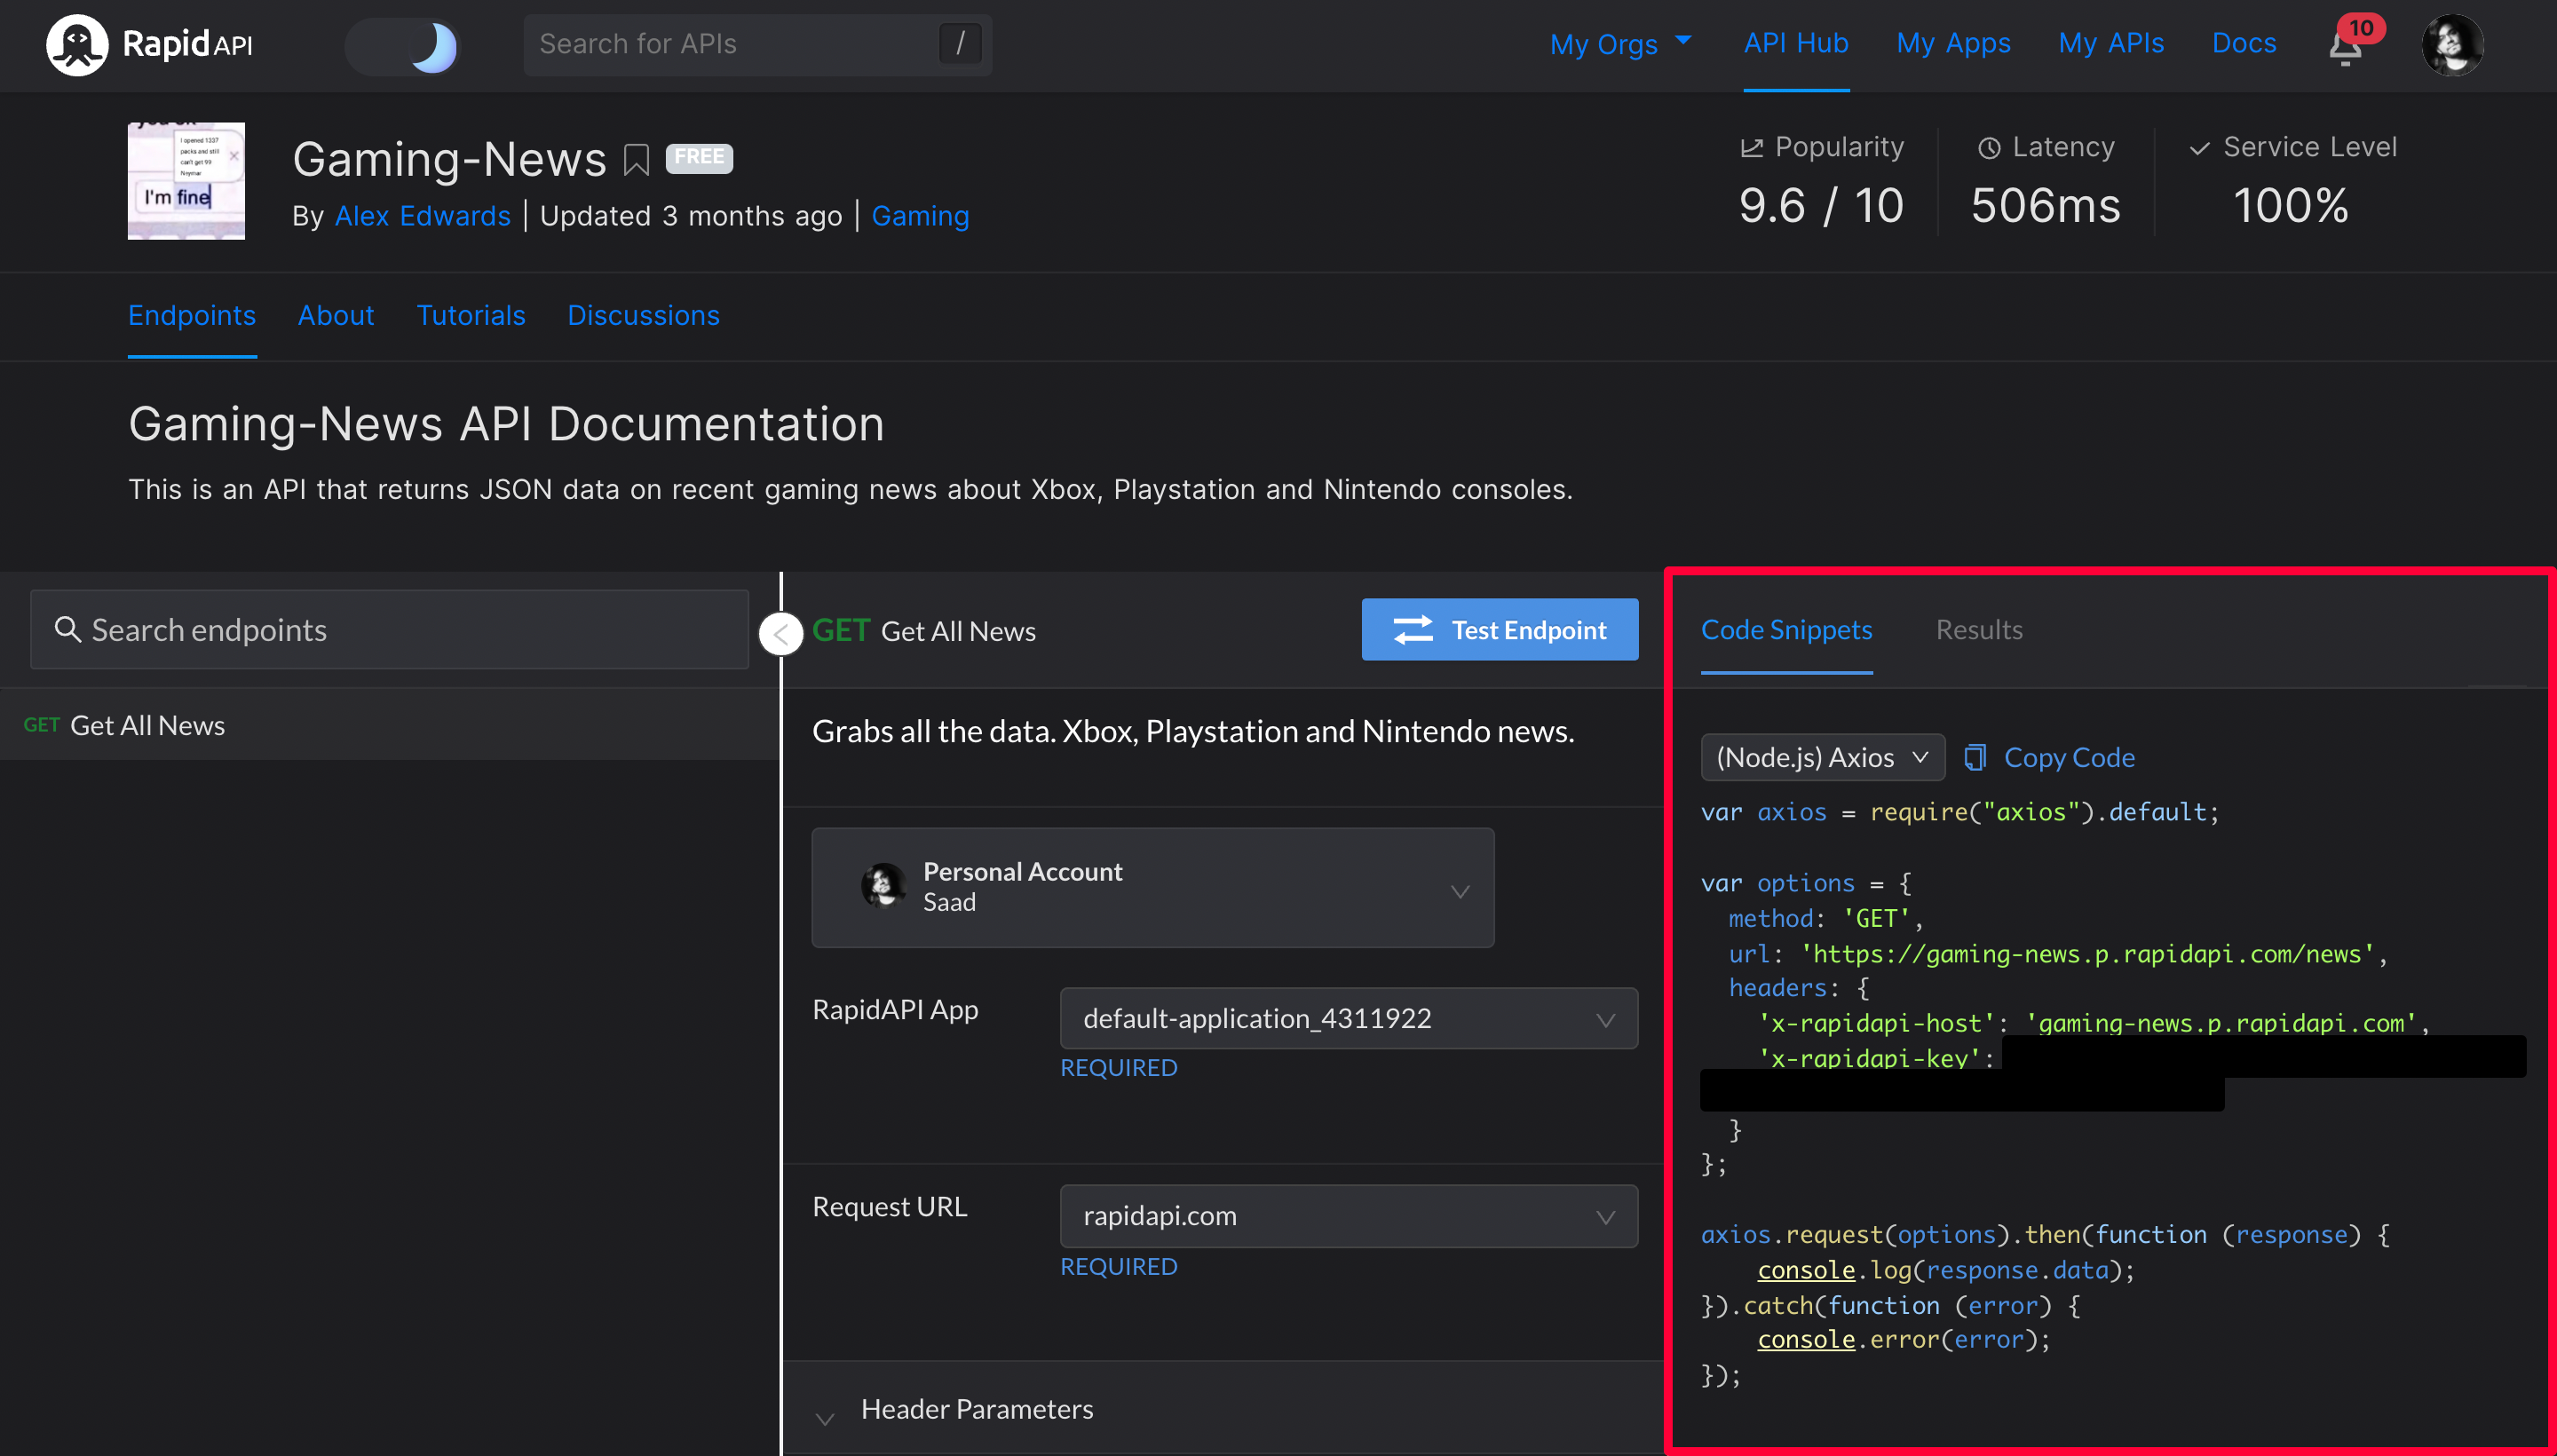Click the user profile avatar
This screenshot has height=1456, width=2557.
pyautogui.click(x=2451, y=45)
